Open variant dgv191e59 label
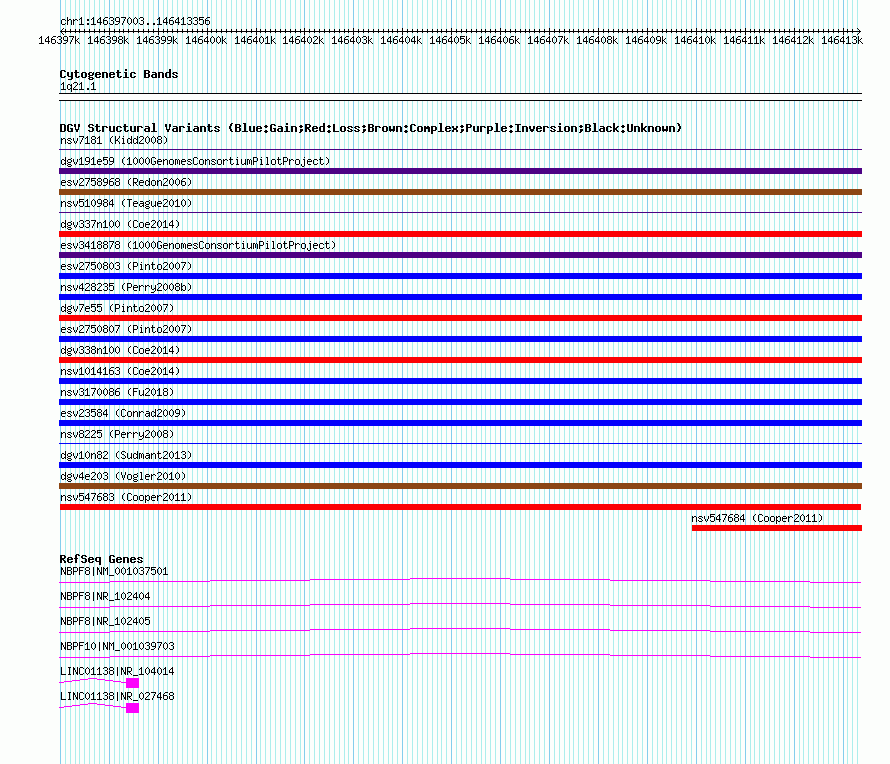Viewport: 890px width, 764px height. (x=195, y=161)
